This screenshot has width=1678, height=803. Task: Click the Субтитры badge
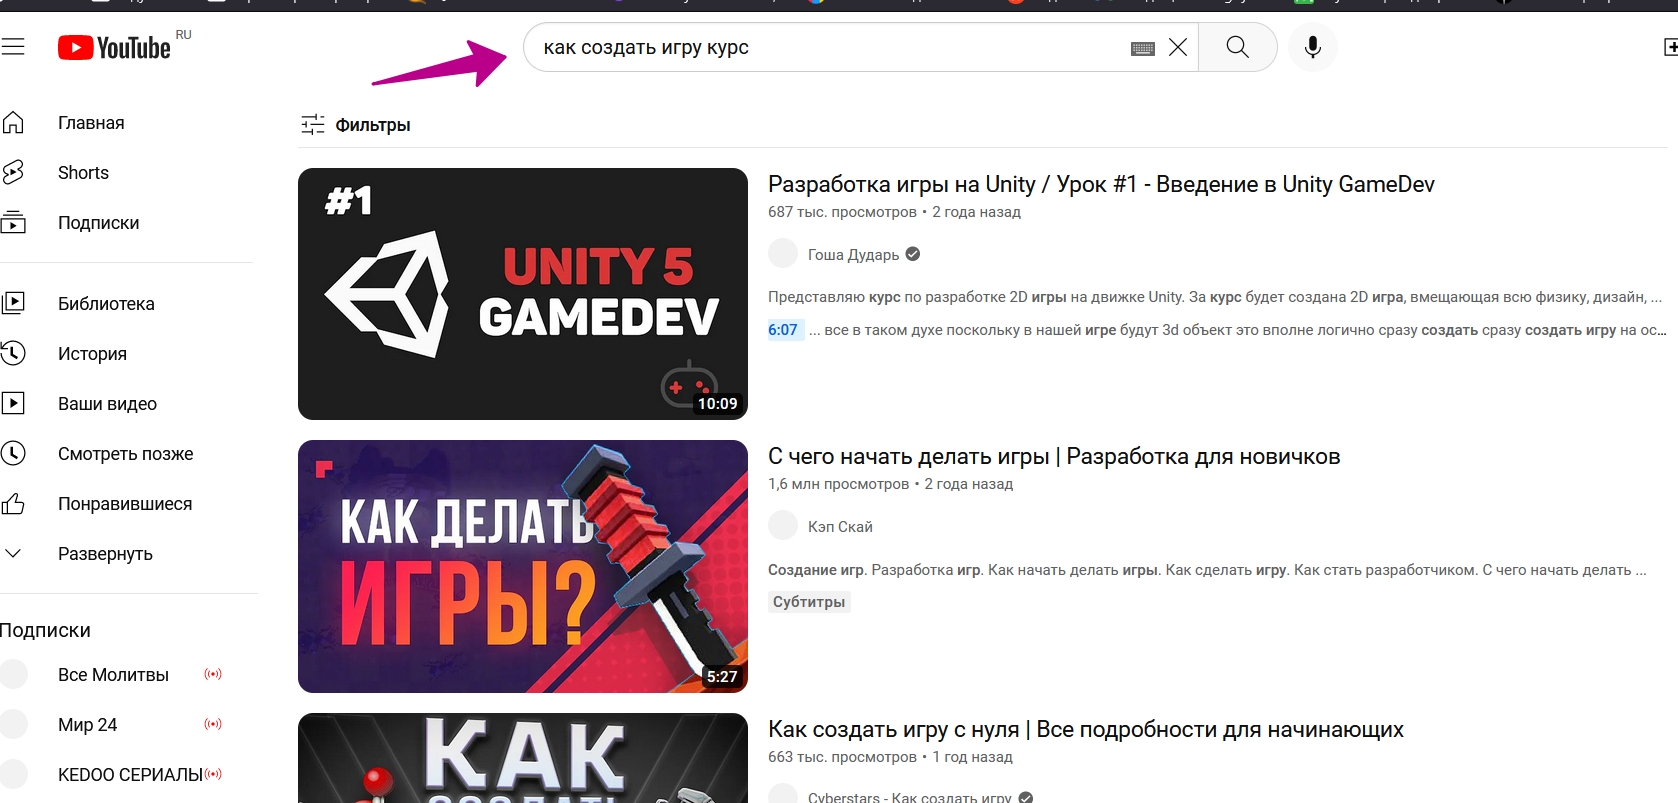(809, 601)
